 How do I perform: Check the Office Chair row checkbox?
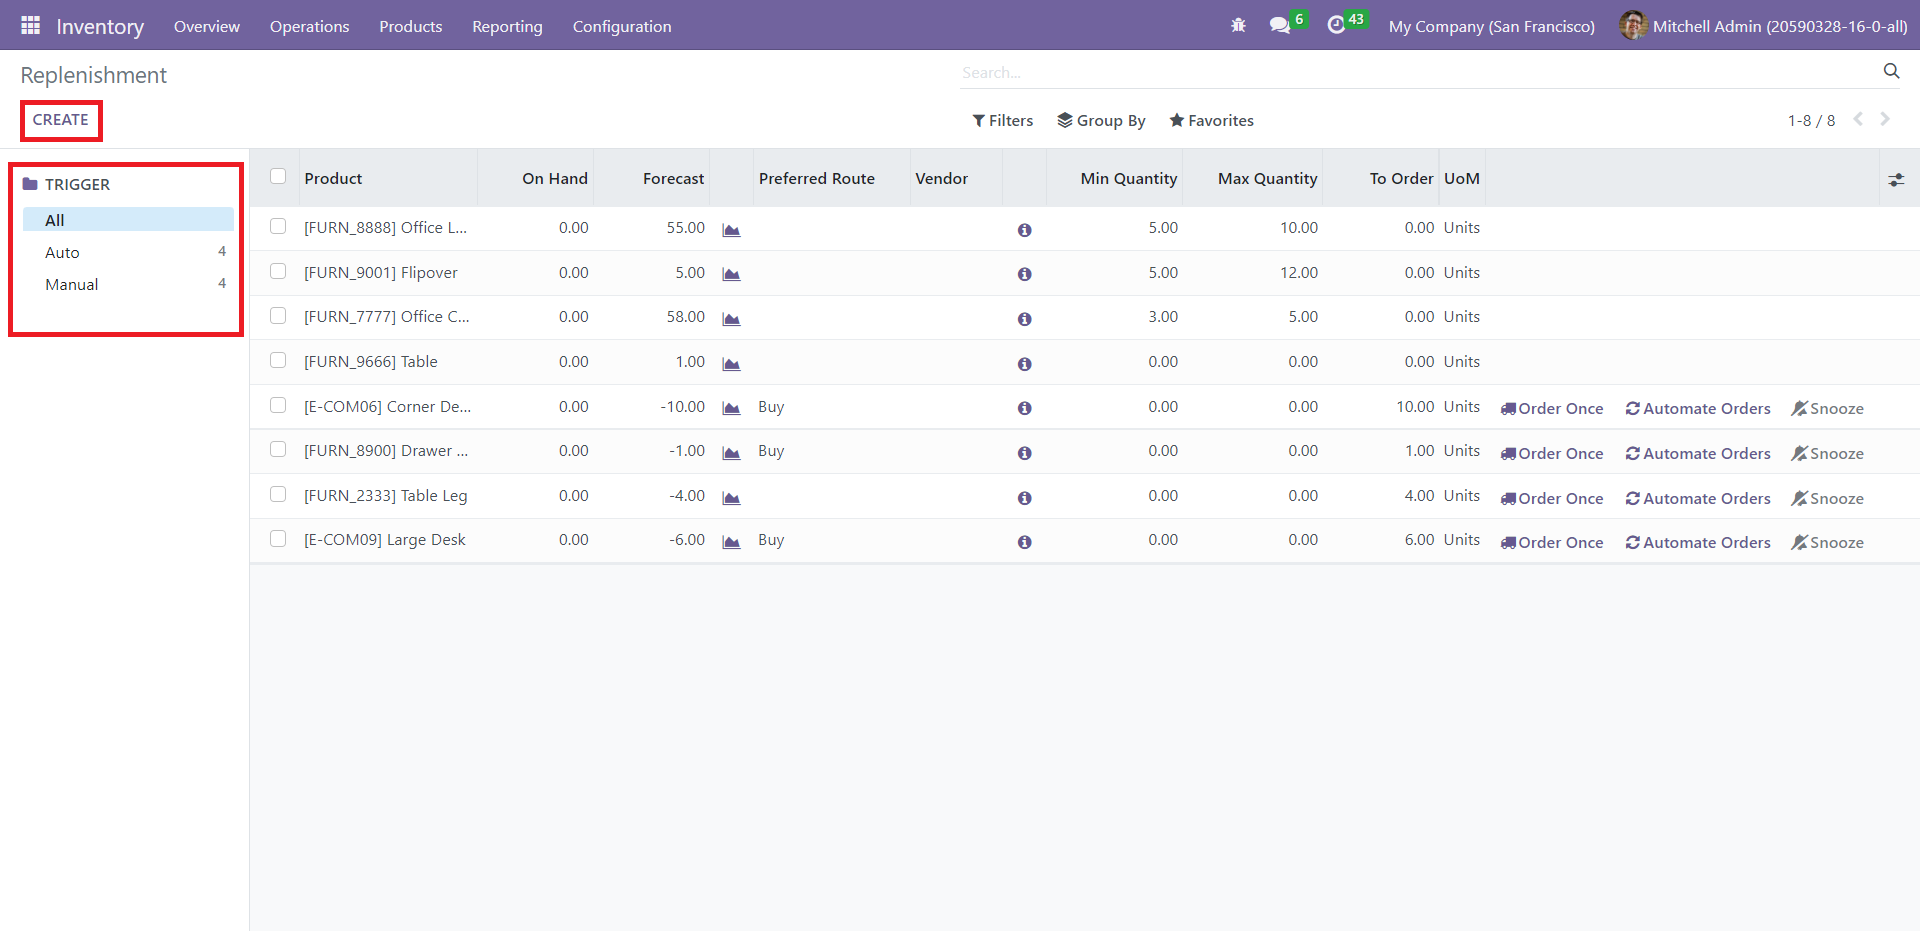point(278,315)
